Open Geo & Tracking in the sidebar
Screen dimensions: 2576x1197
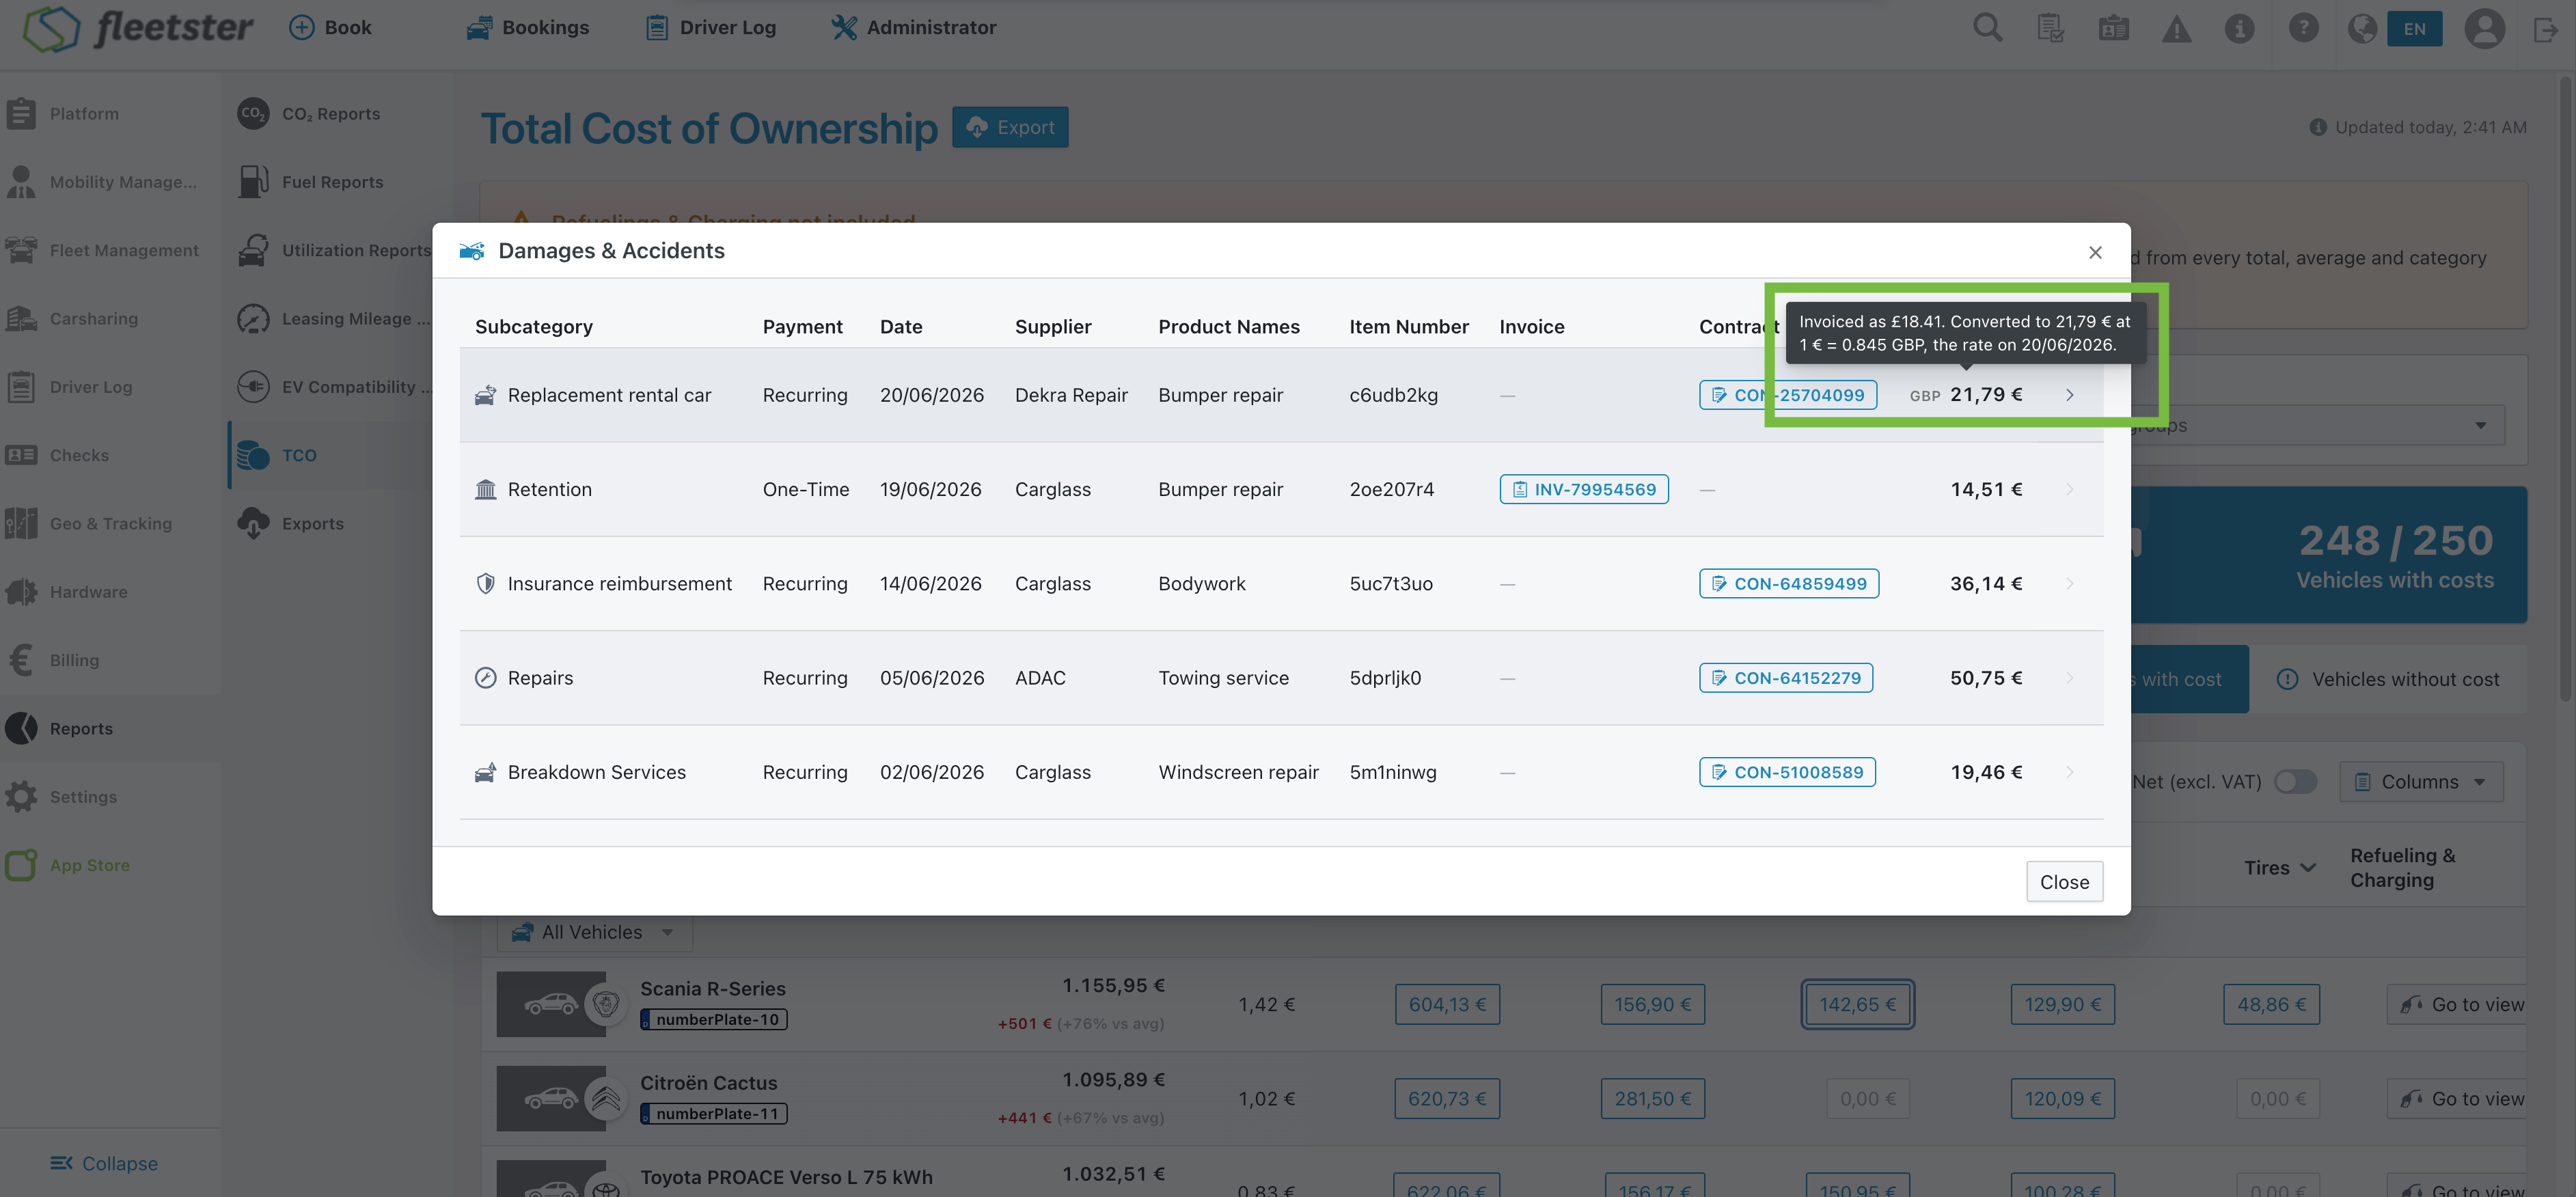pos(110,524)
